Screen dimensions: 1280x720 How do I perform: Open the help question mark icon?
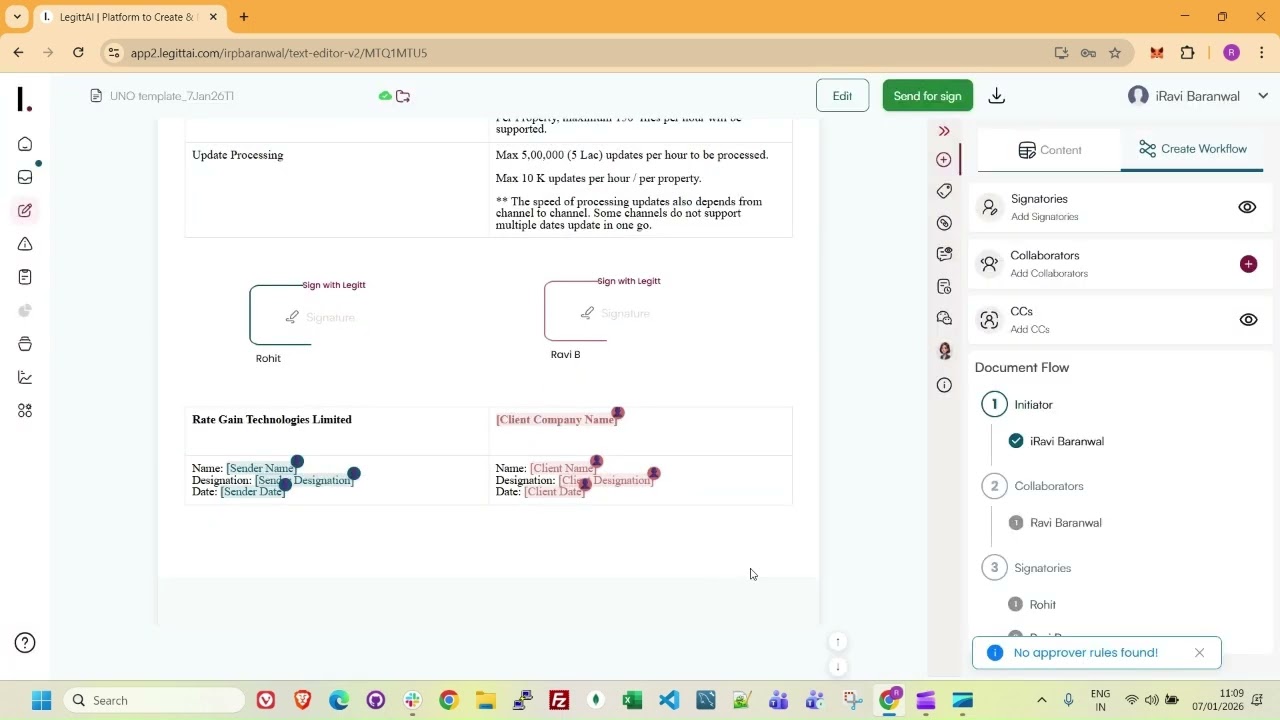[x=25, y=643]
